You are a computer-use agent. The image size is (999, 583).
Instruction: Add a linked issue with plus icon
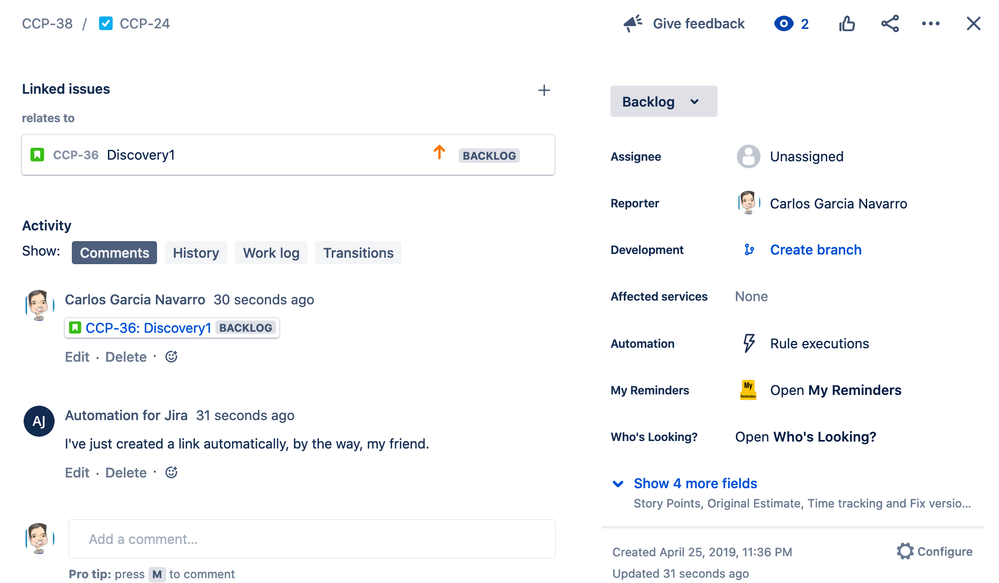click(x=544, y=90)
